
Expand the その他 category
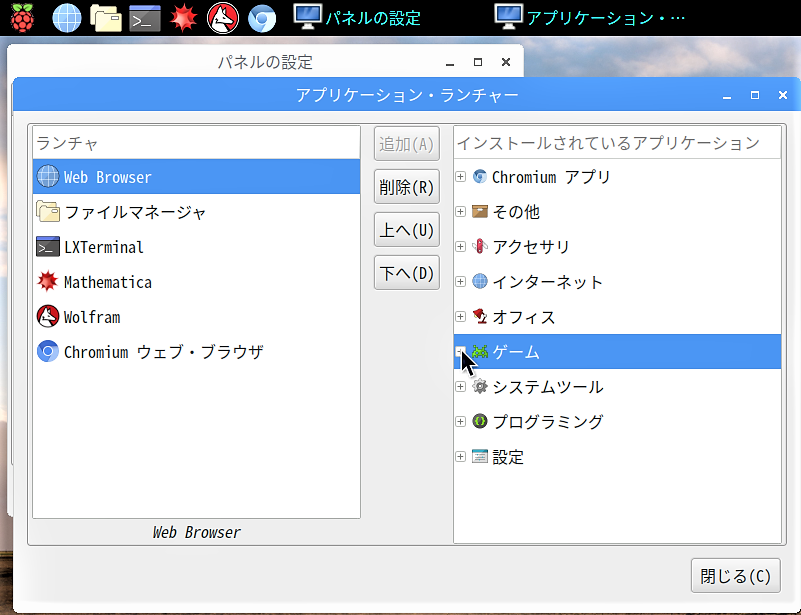click(x=461, y=211)
